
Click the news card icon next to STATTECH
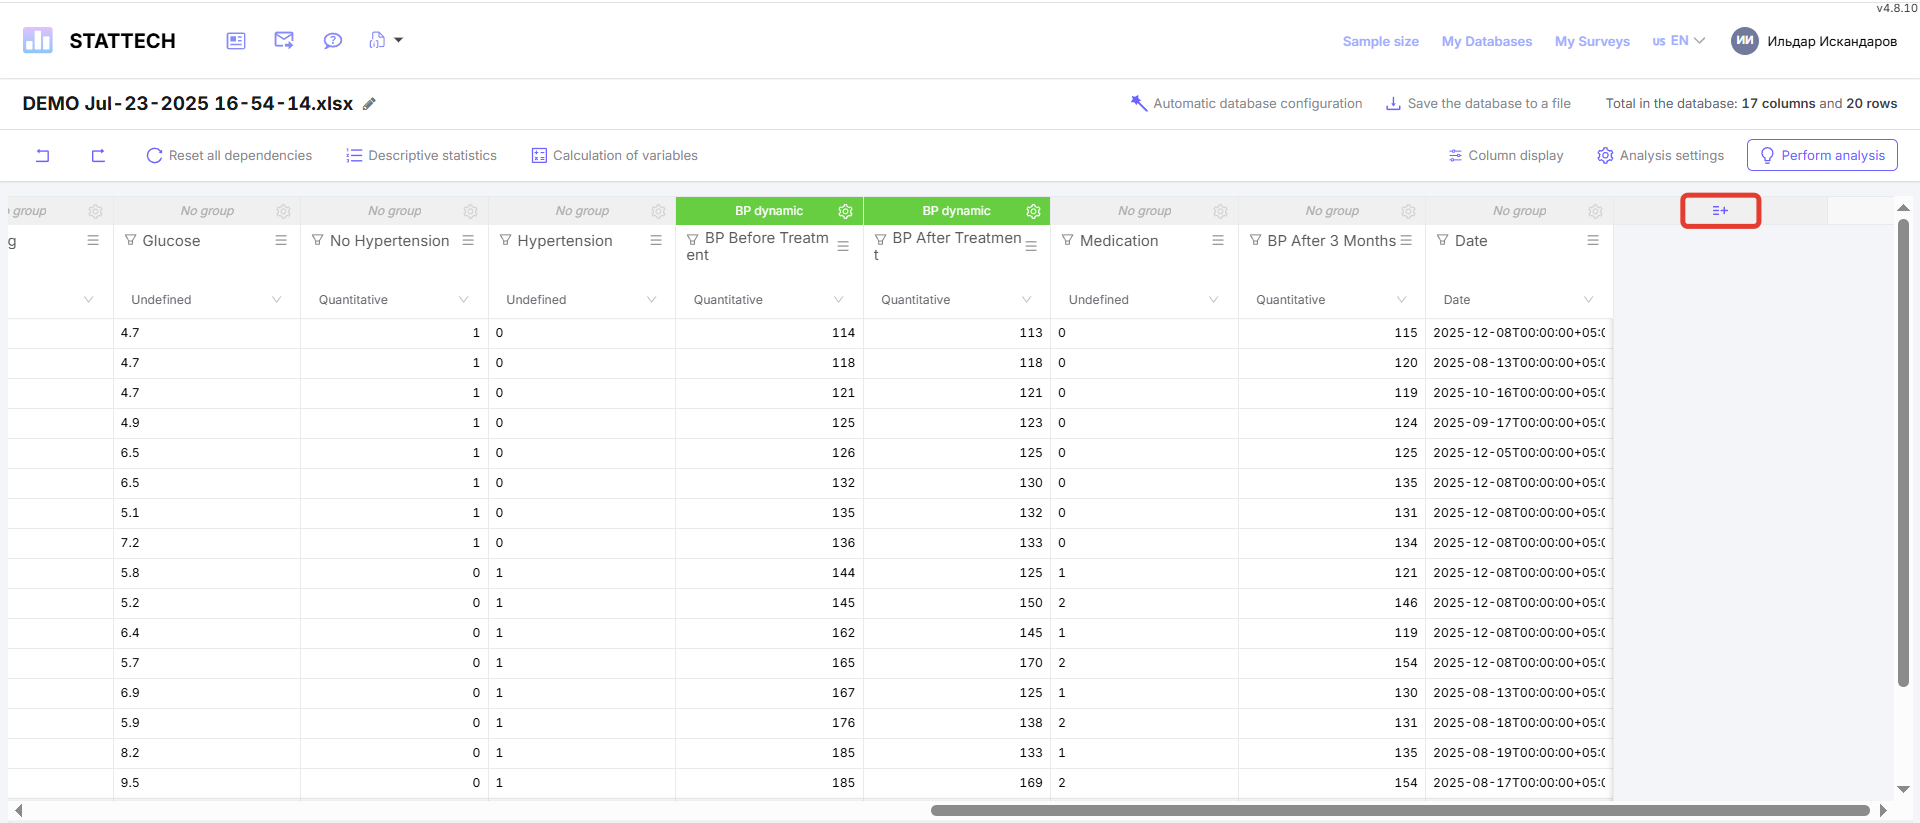236,40
